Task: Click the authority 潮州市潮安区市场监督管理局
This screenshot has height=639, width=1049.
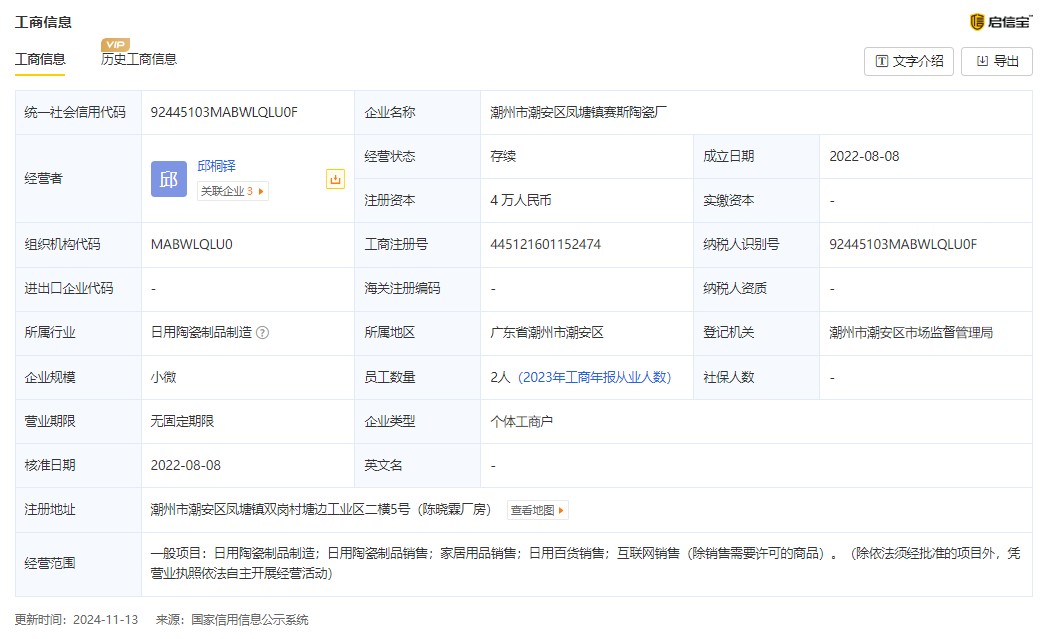Action: [x=911, y=333]
